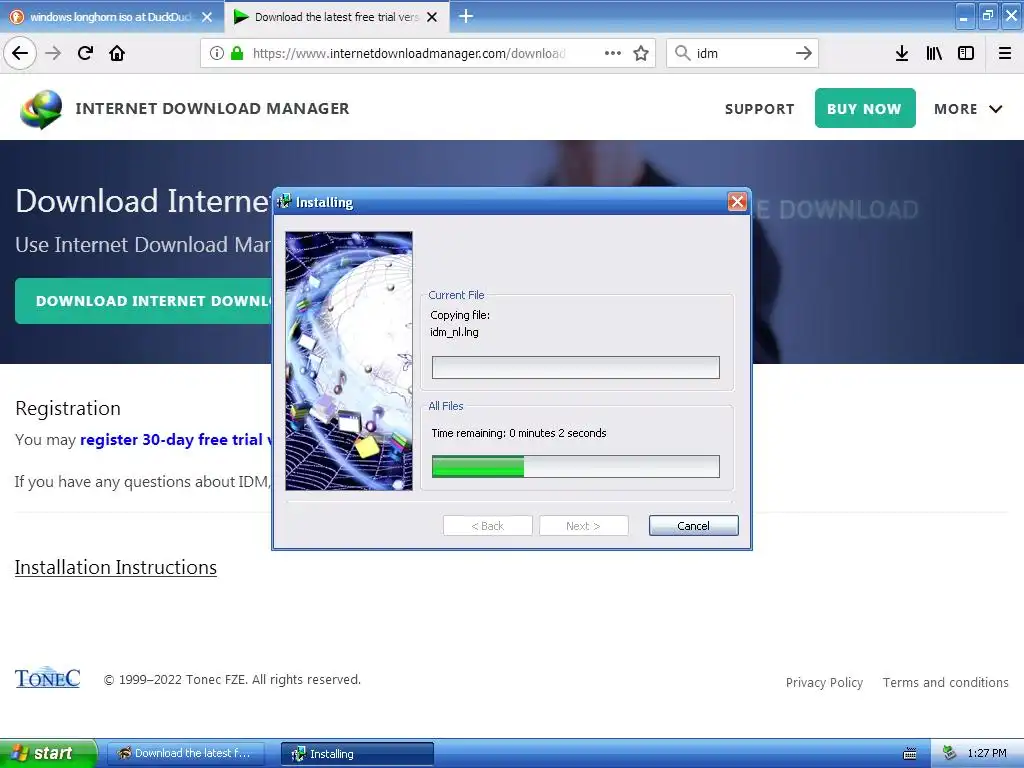Click Time remaining text in dialog
1024x768 pixels.
pos(519,433)
